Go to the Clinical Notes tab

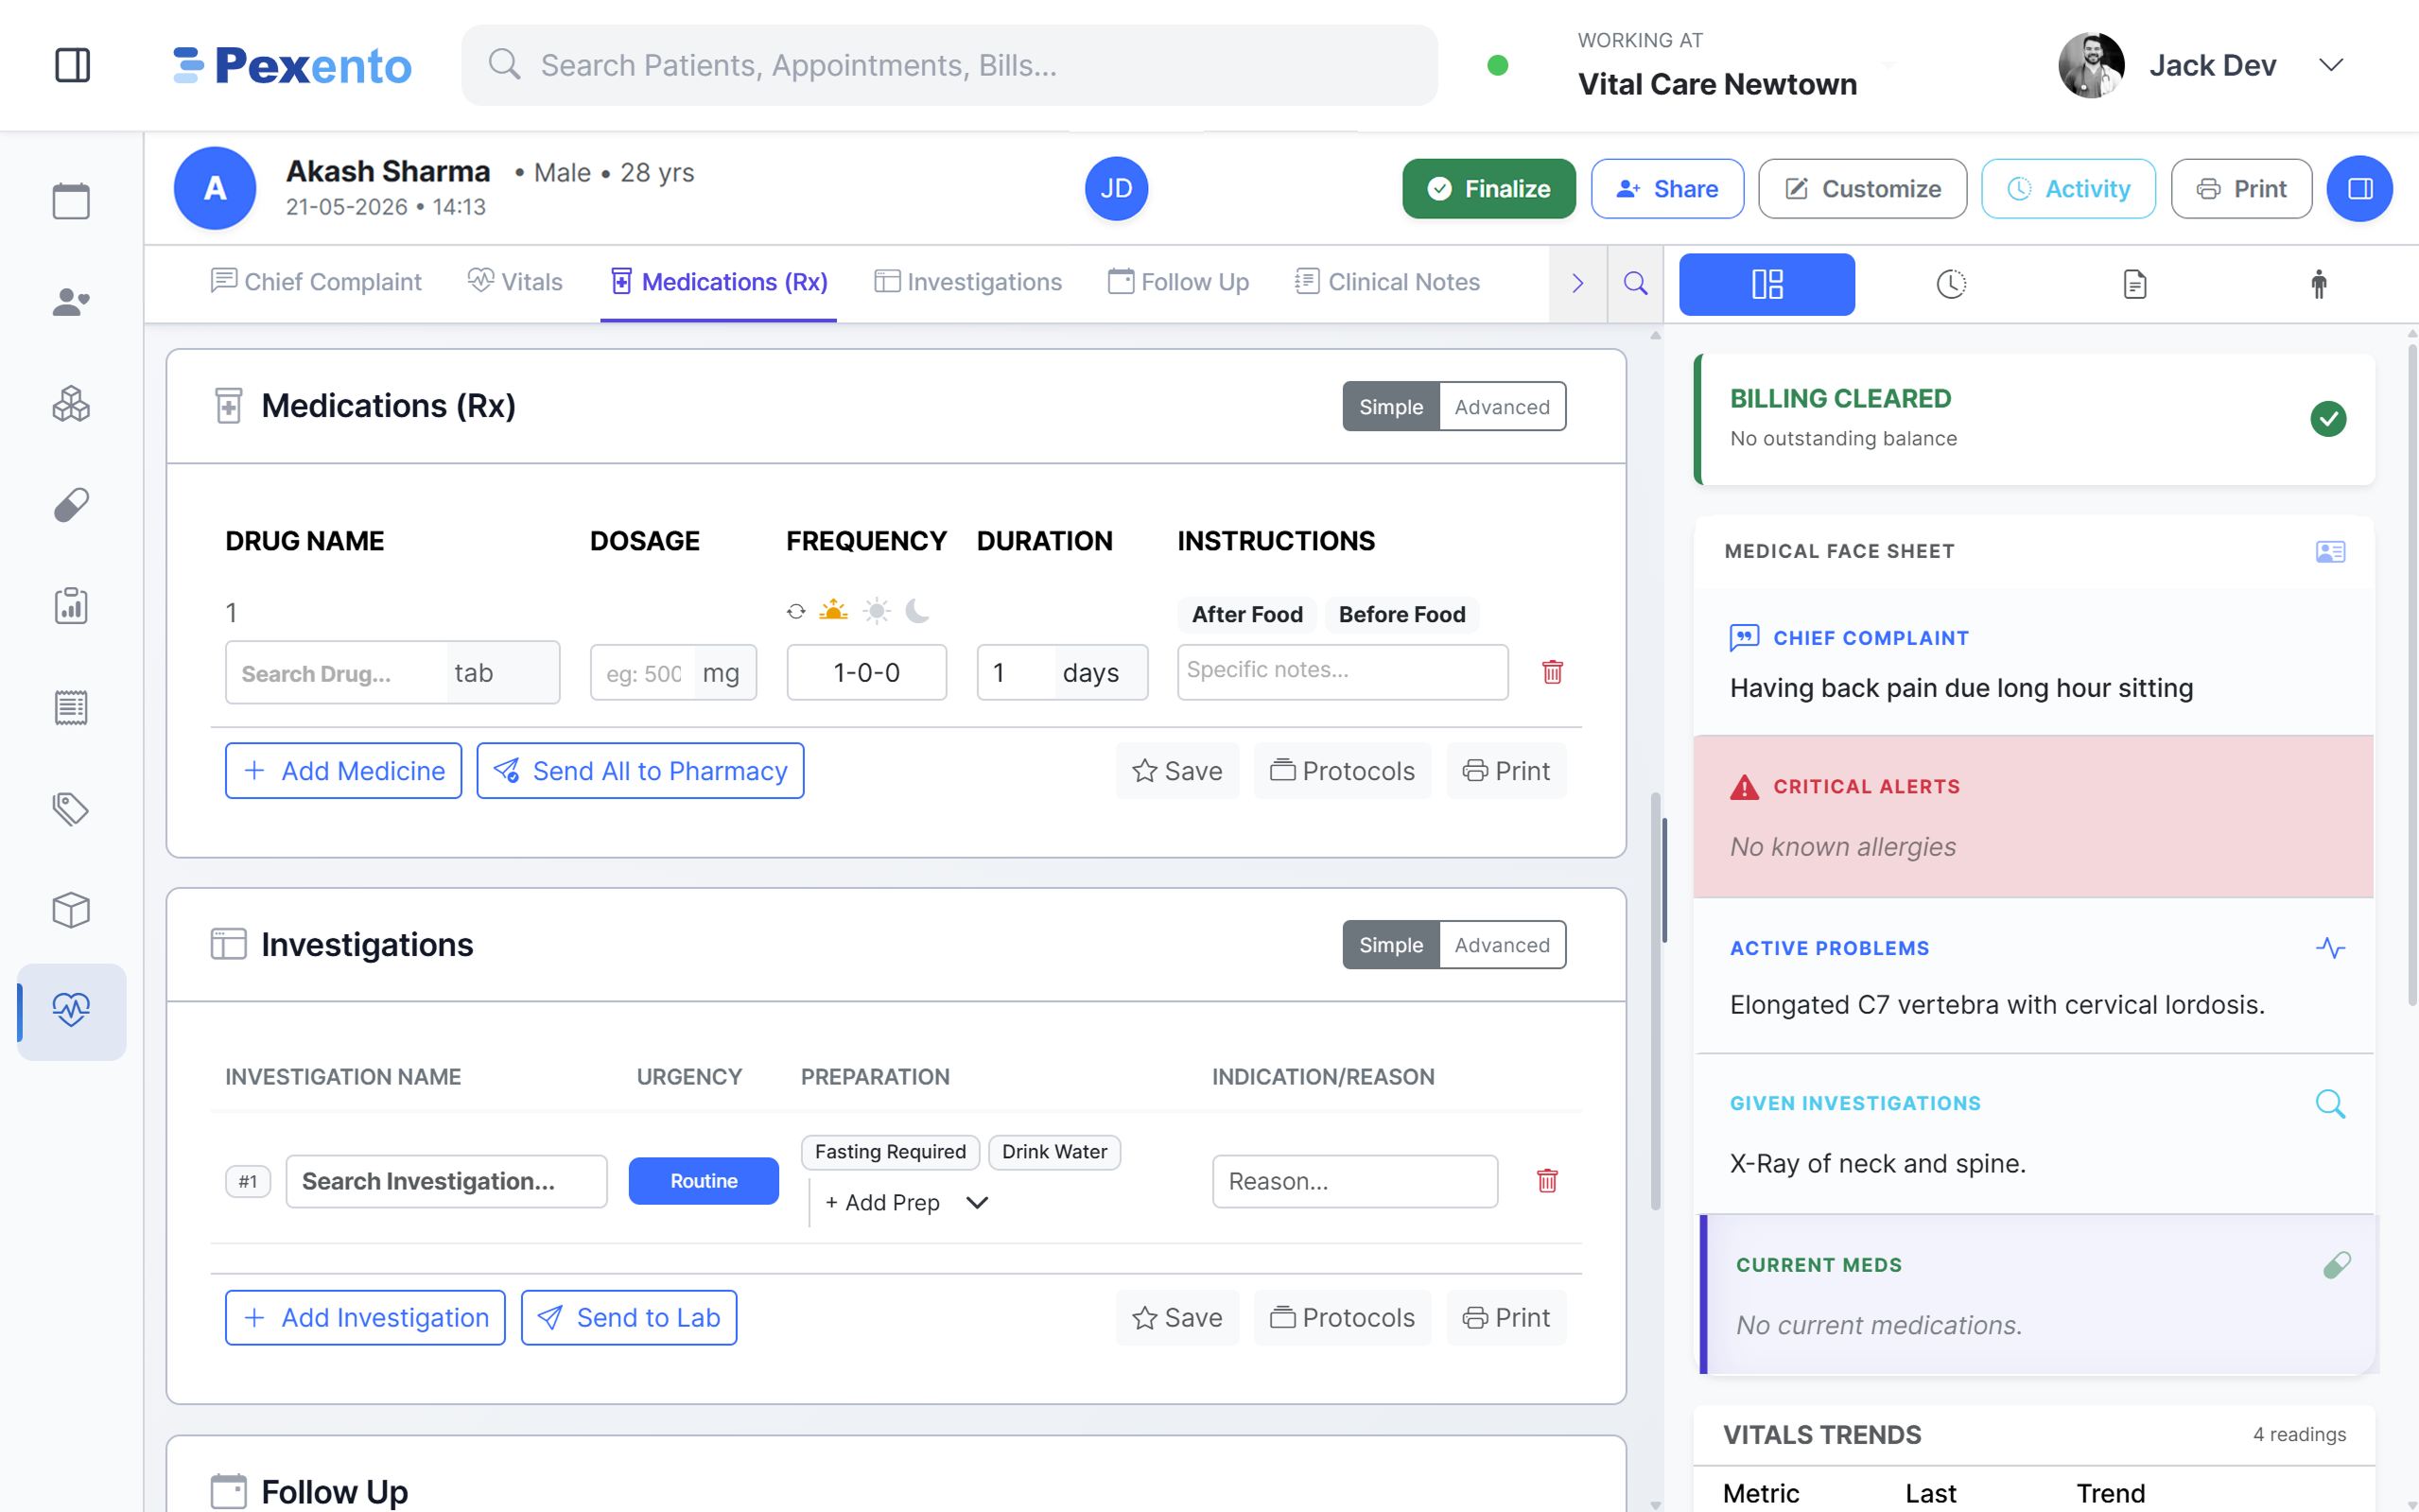pyautogui.click(x=1387, y=282)
